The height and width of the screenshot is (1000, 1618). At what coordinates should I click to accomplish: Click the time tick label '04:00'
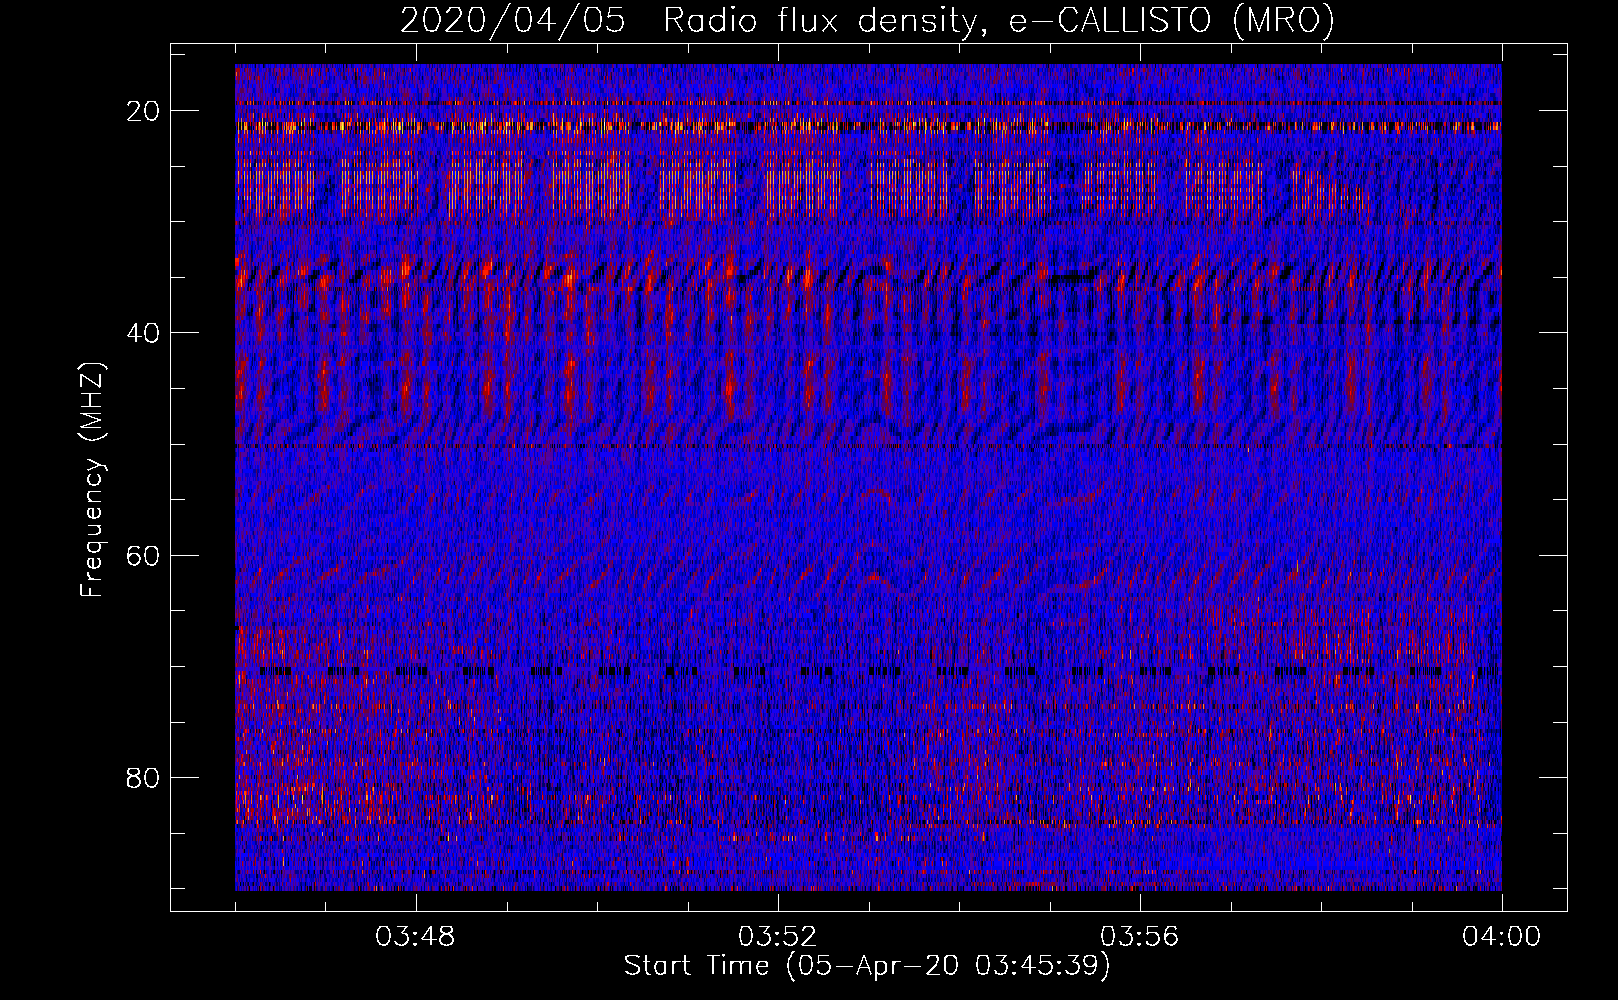[x=1501, y=937]
